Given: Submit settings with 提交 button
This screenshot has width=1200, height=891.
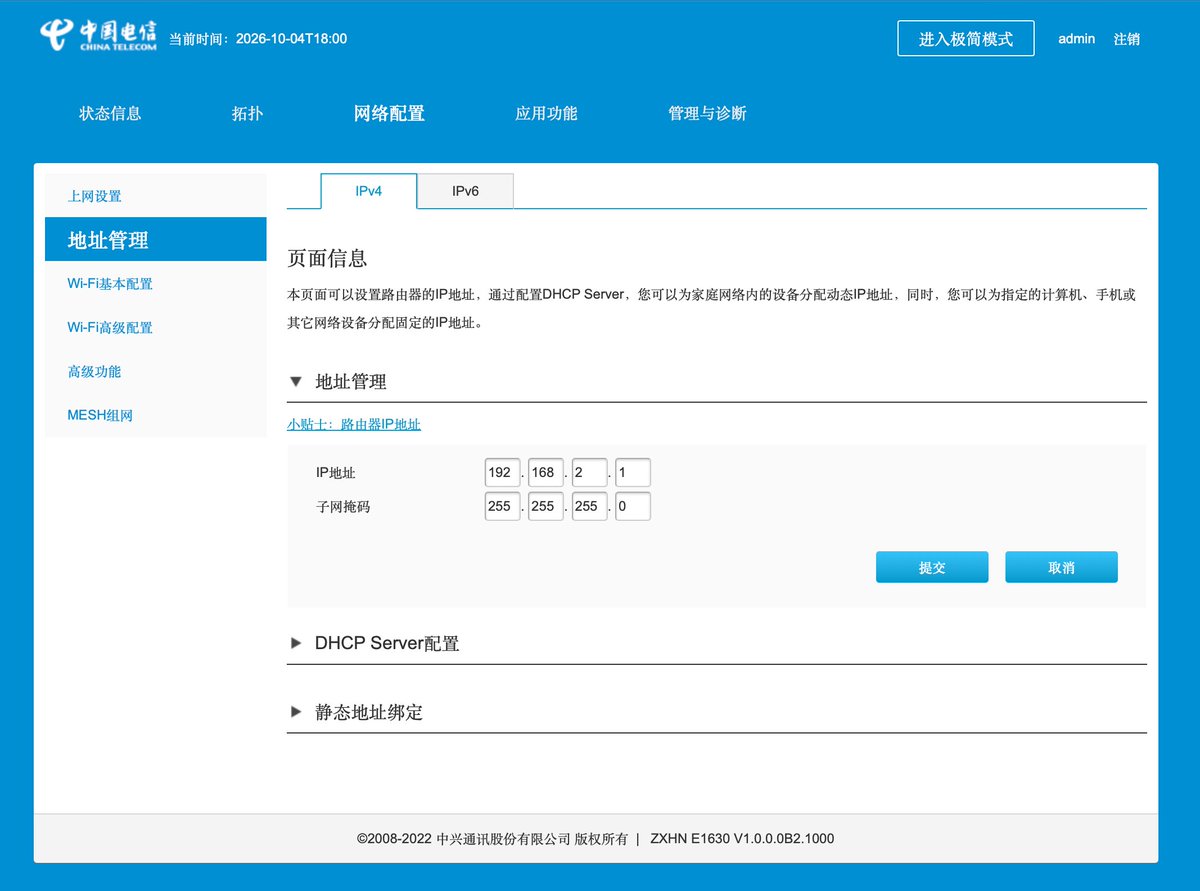Looking at the screenshot, I should tap(932, 567).
